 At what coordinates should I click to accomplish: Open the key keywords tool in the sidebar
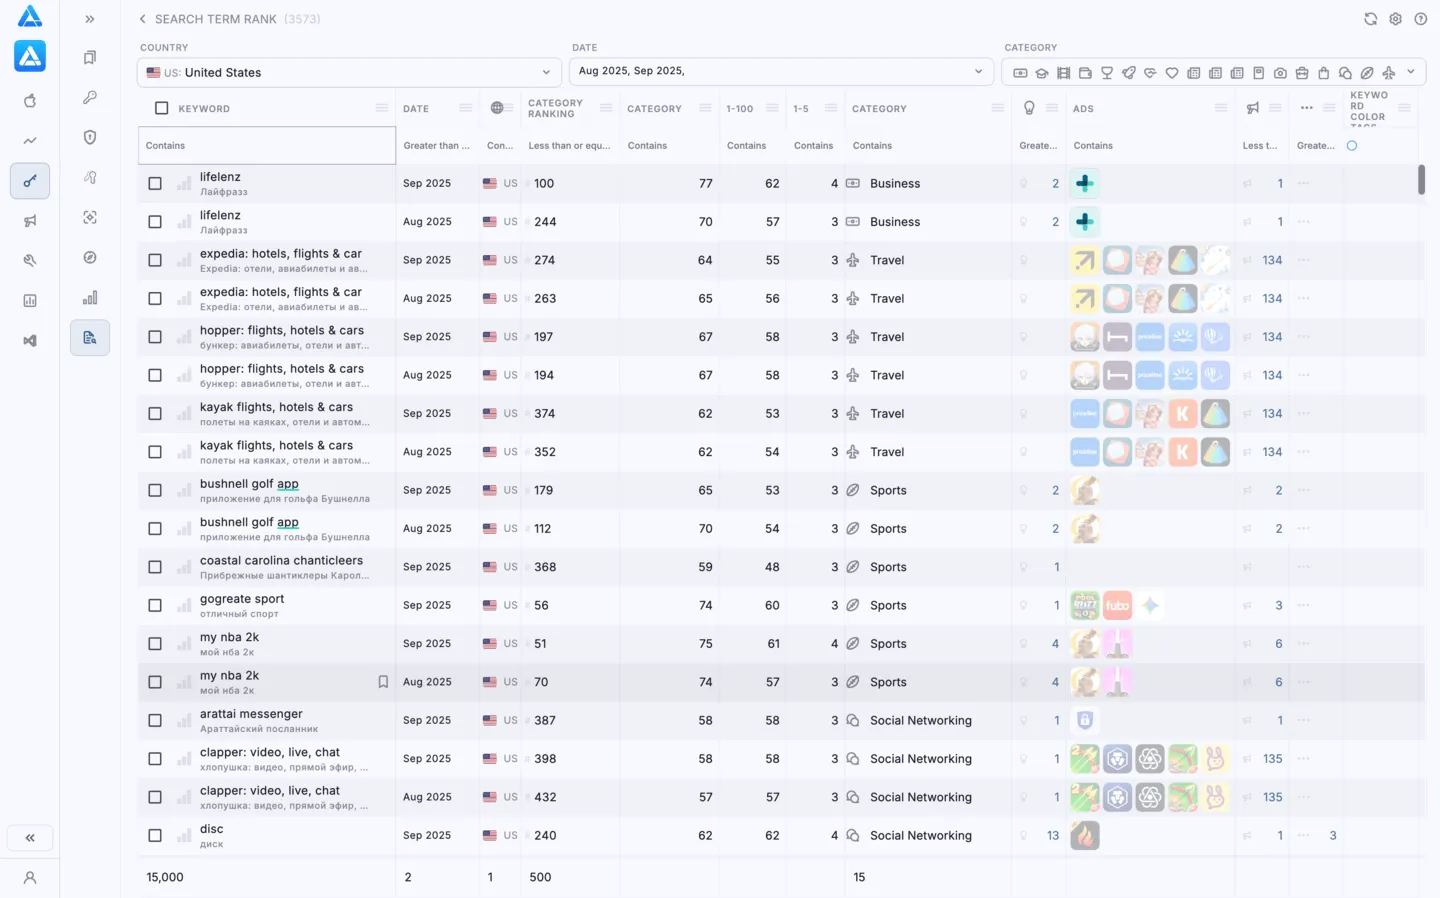point(90,97)
